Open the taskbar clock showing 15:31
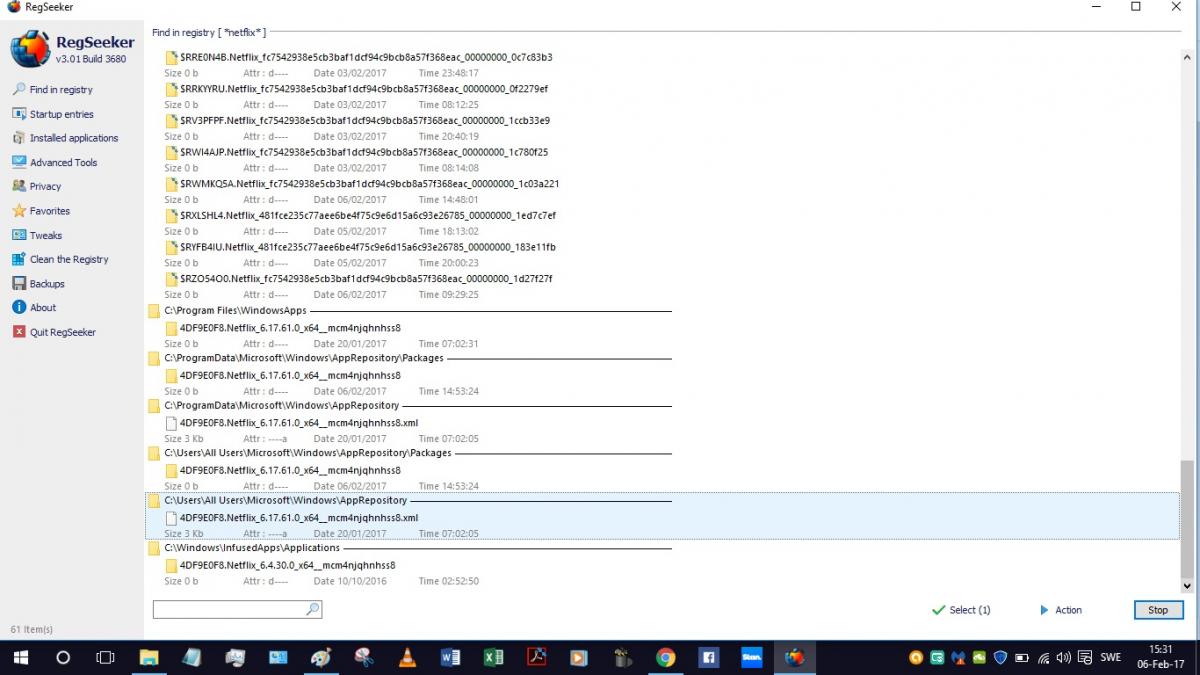The height and width of the screenshot is (675, 1200). (1161, 656)
